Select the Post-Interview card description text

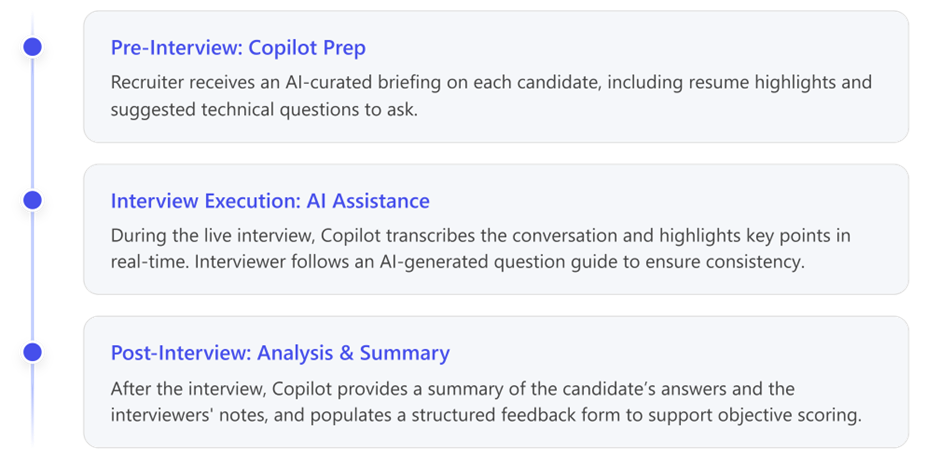tap(486, 401)
